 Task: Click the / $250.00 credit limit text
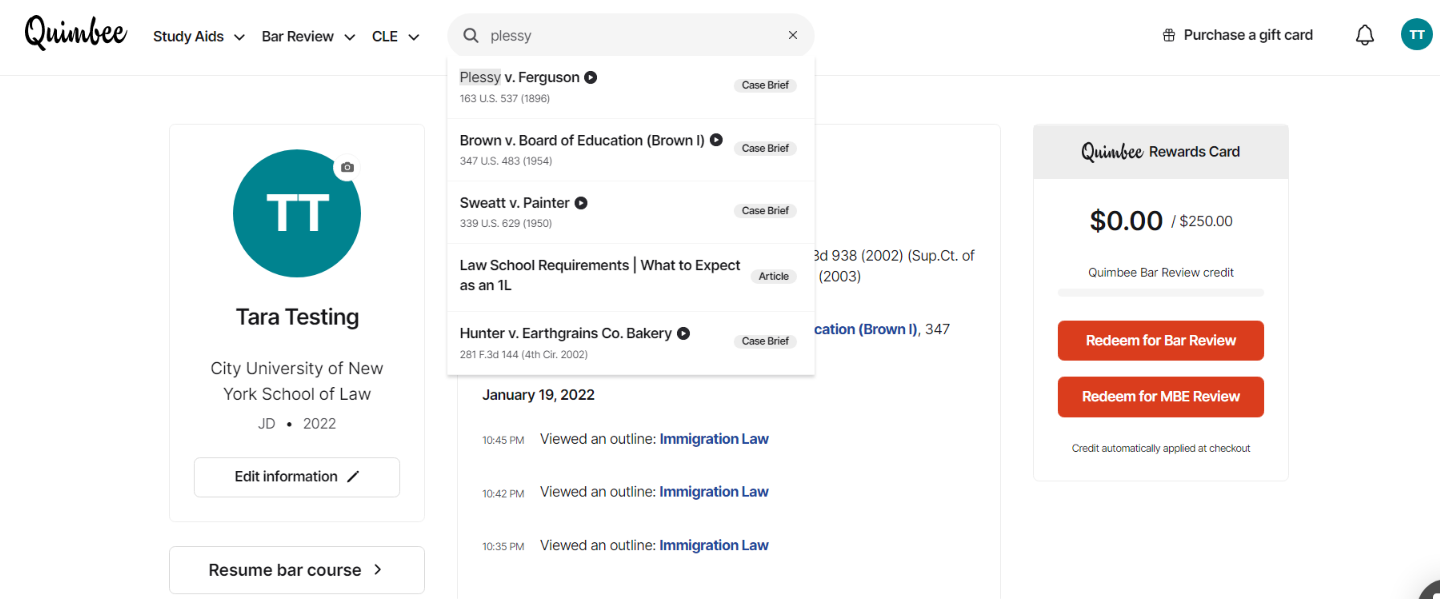1202,222
